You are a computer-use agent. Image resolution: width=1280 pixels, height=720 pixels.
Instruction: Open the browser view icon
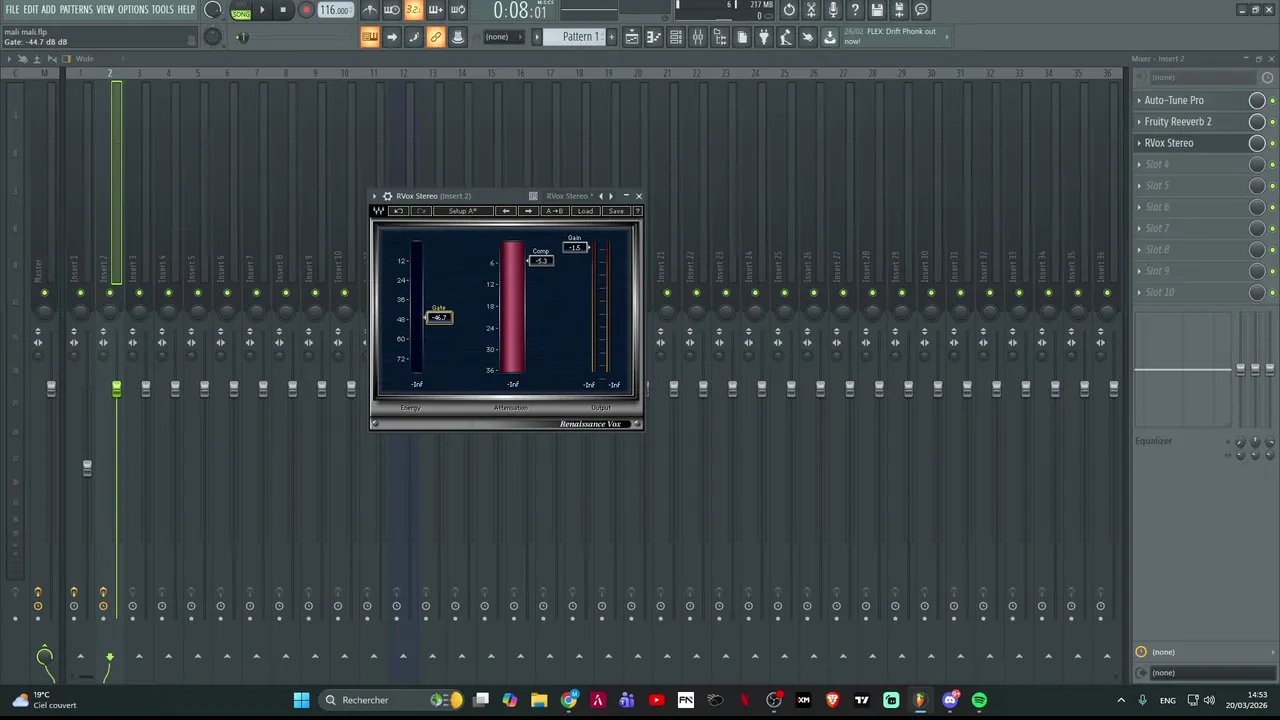click(x=720, y=37)
